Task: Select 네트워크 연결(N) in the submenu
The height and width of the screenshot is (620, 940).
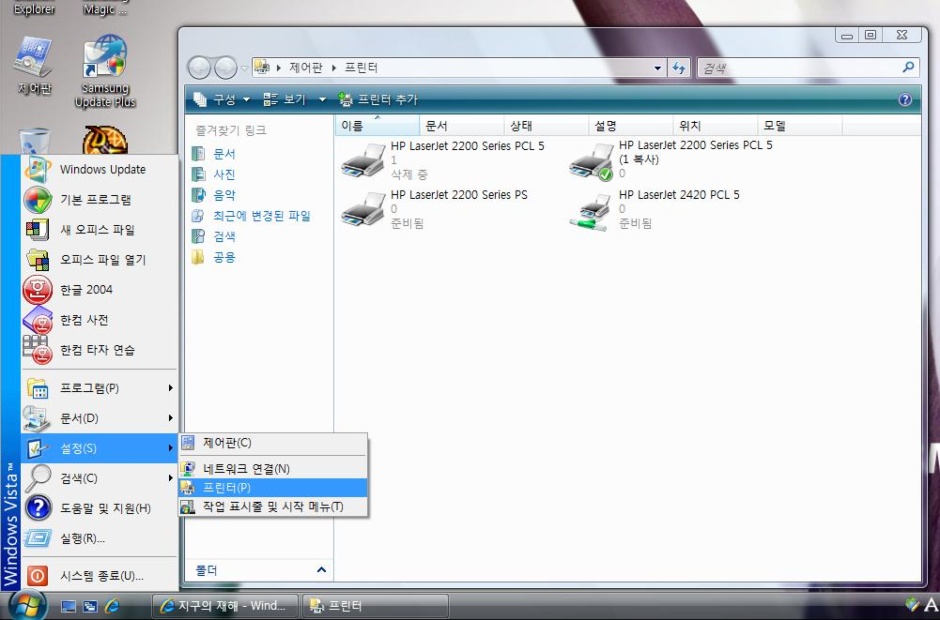Action: (x=273, y=468)
